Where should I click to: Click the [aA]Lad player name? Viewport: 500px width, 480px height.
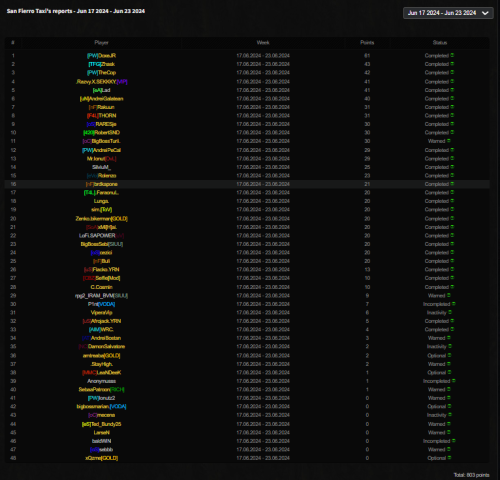tap(101, 90)
